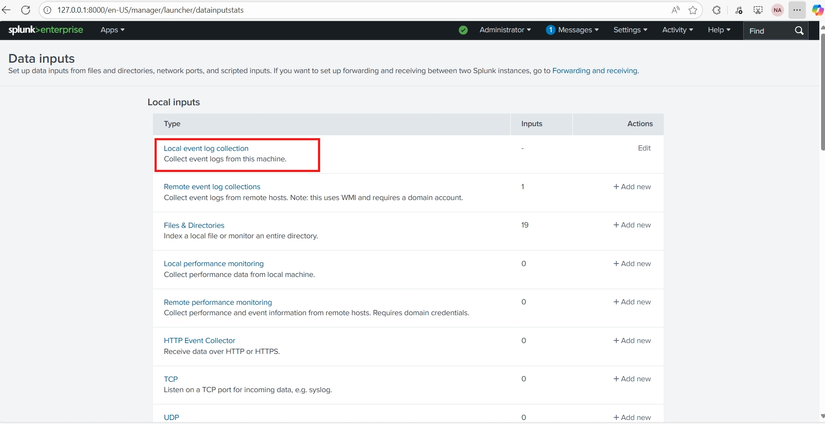Click the browser back arrow
Screen dimensions: 825x424
coord(6,10)
